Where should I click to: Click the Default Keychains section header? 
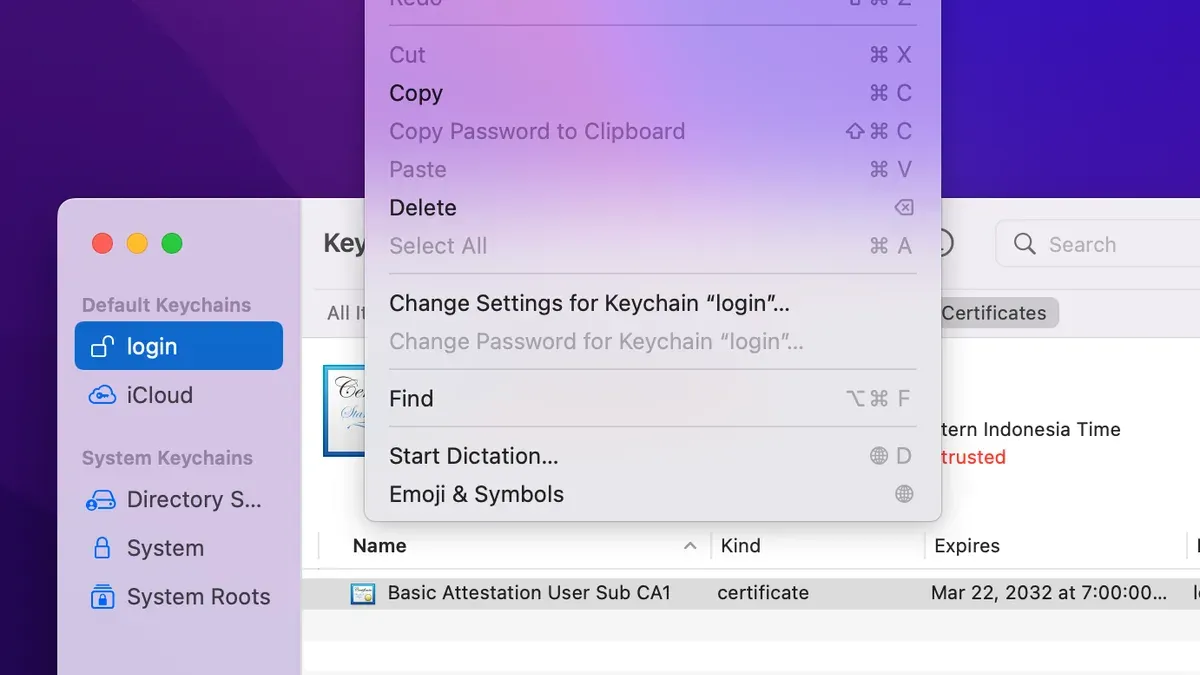pyautogui.click(x=166, y=305)
